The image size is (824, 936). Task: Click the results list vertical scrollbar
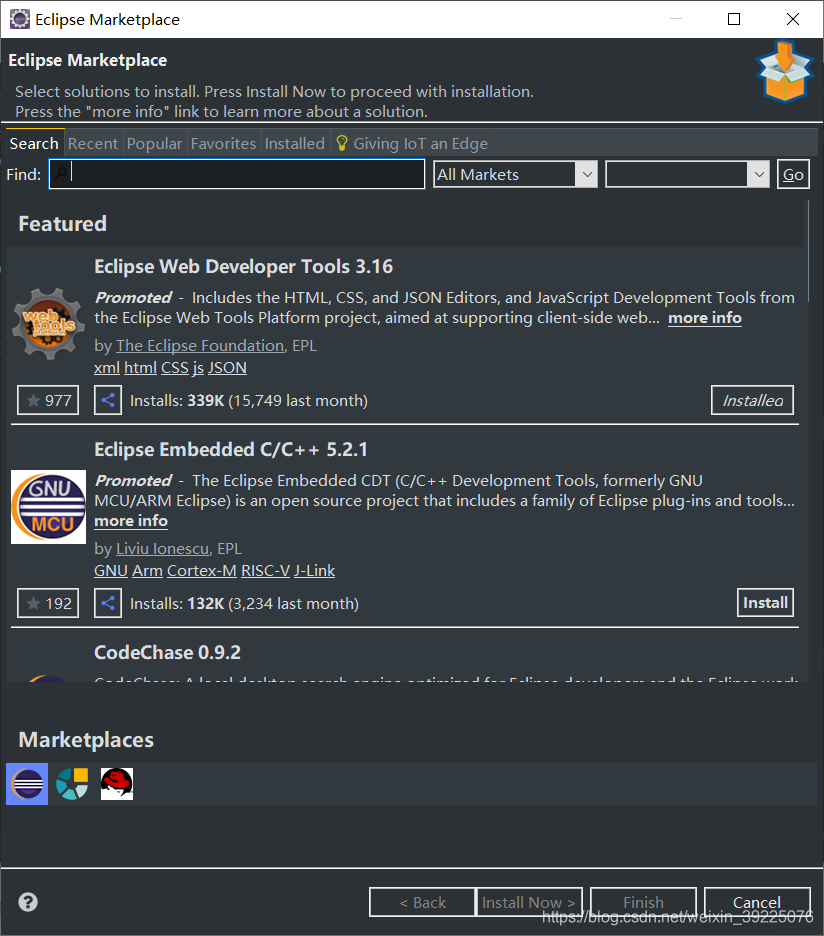tap(808, 252)
